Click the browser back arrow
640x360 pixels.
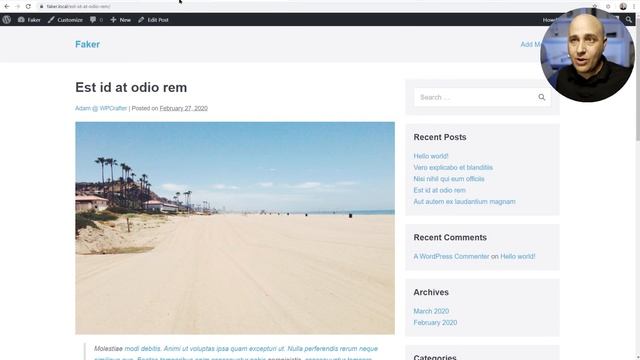tap(7, 6)
